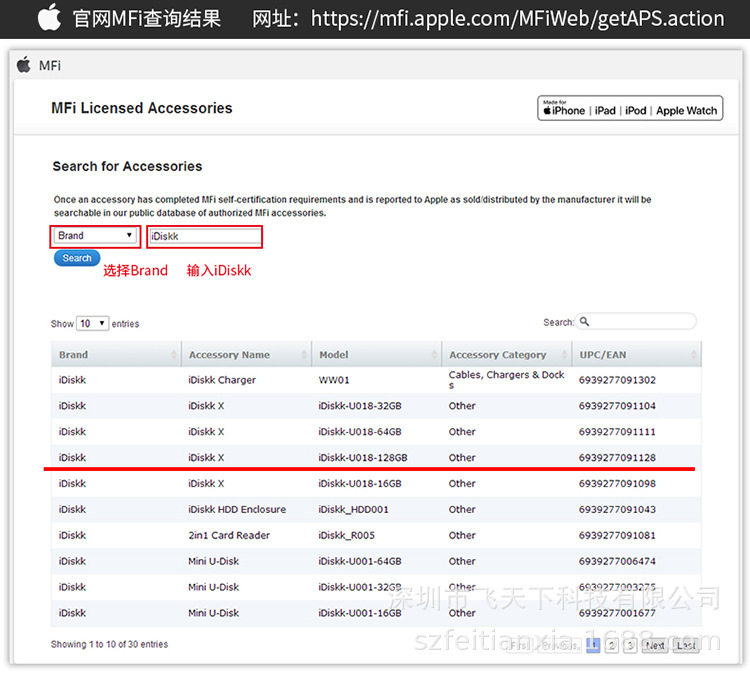Click iDiskk HDD Enclosure accessory name
Image resolution: width=750 pixels, height=677 pixels.
(237, 509)
